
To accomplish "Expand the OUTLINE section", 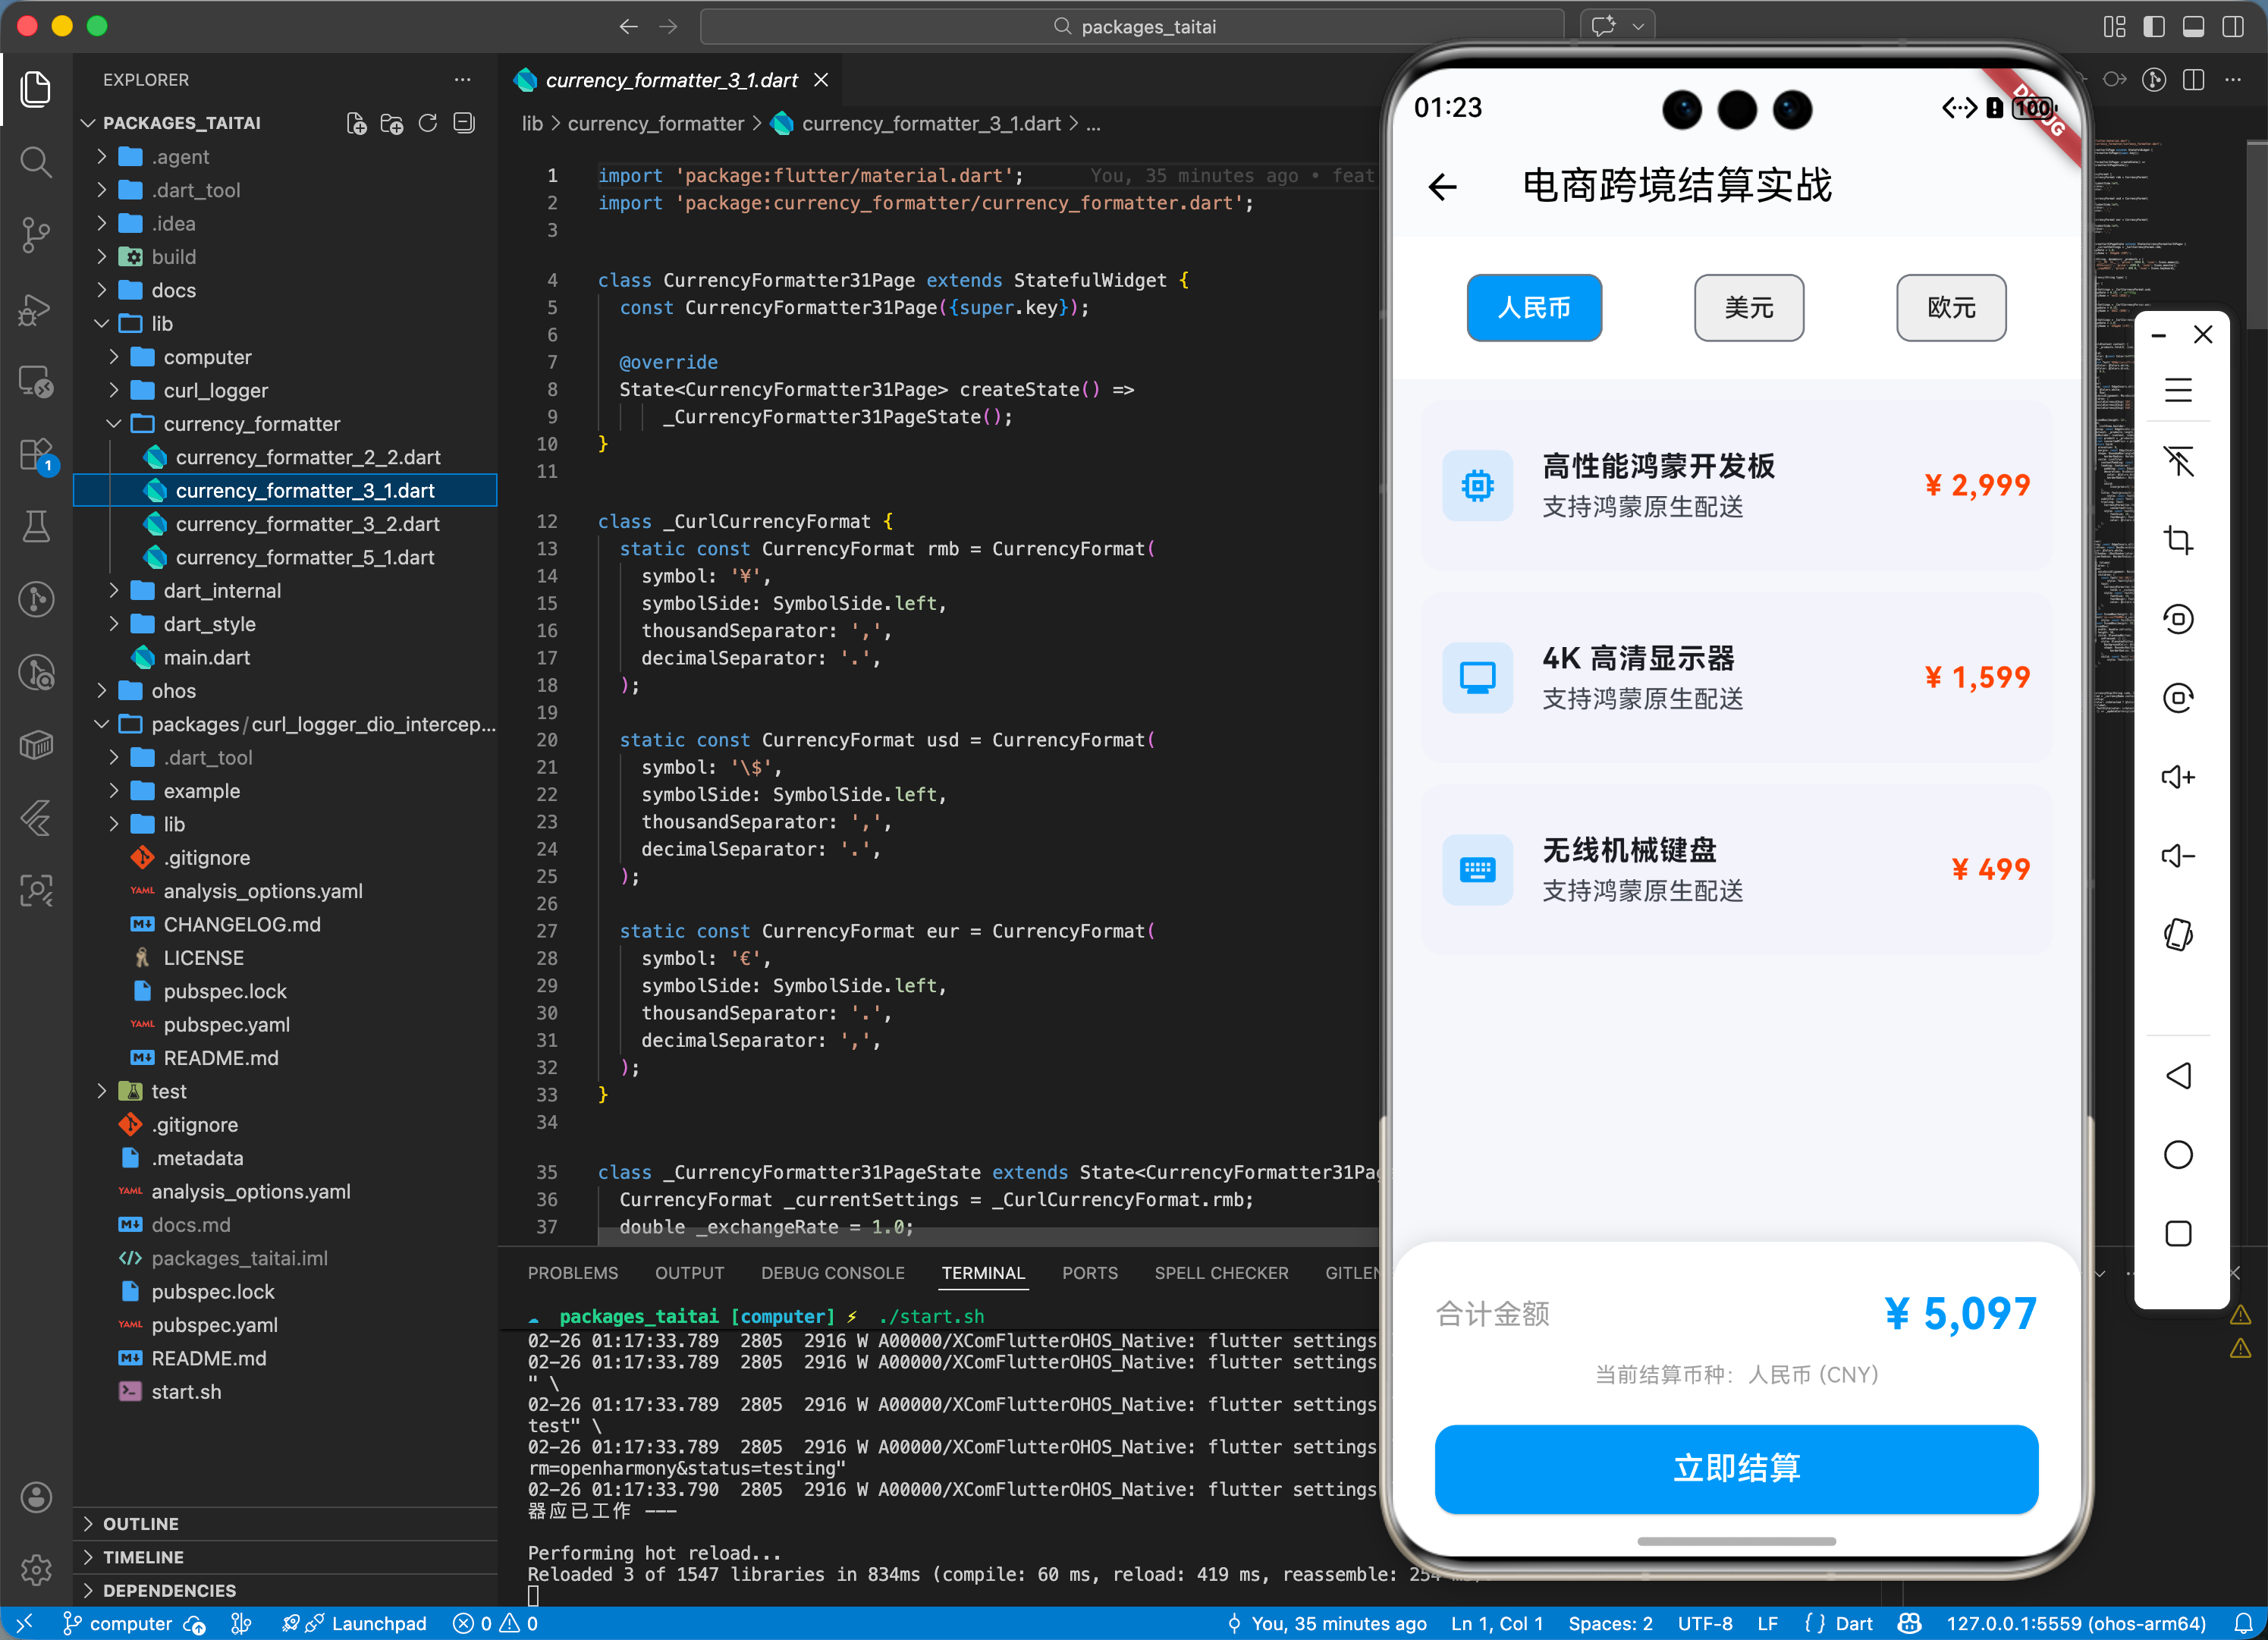I will (x=140, y=1523).
